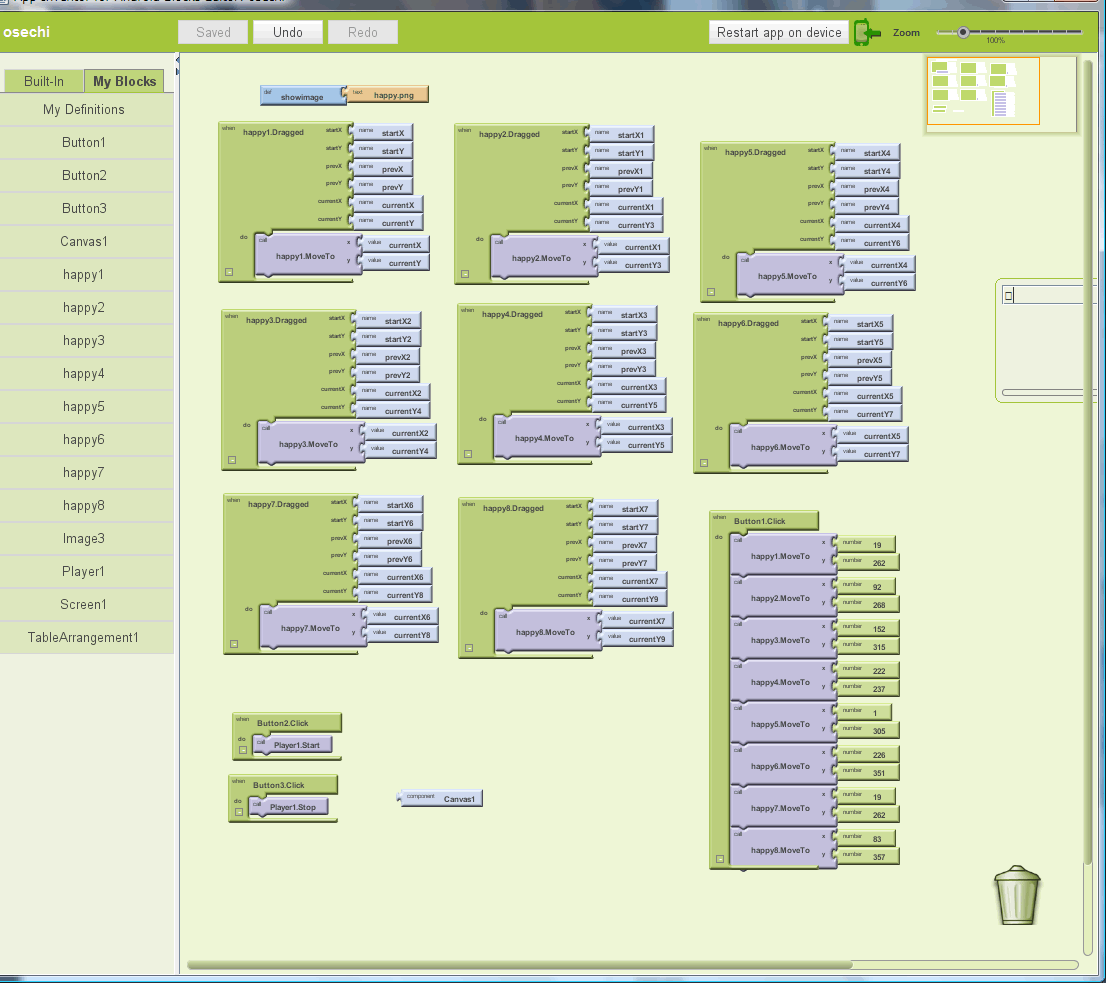Open the happy3 blocks drawer
Image resolution: width=1106 pixels, height=983 pixels.
84,341
